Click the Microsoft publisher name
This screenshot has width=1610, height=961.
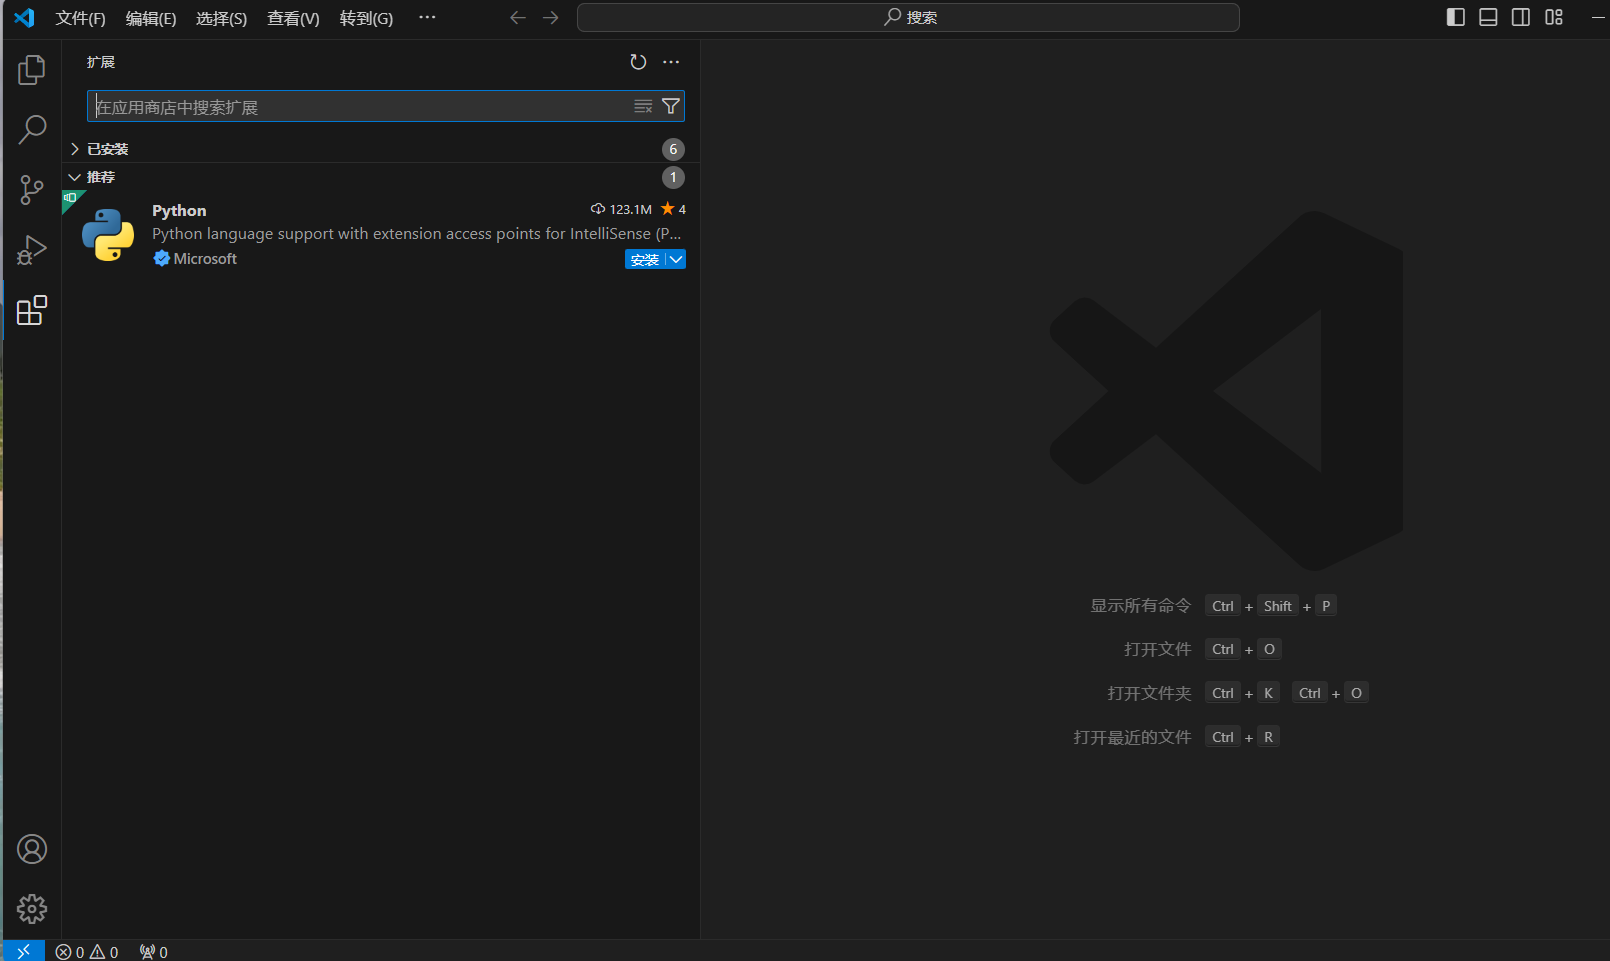205,258
